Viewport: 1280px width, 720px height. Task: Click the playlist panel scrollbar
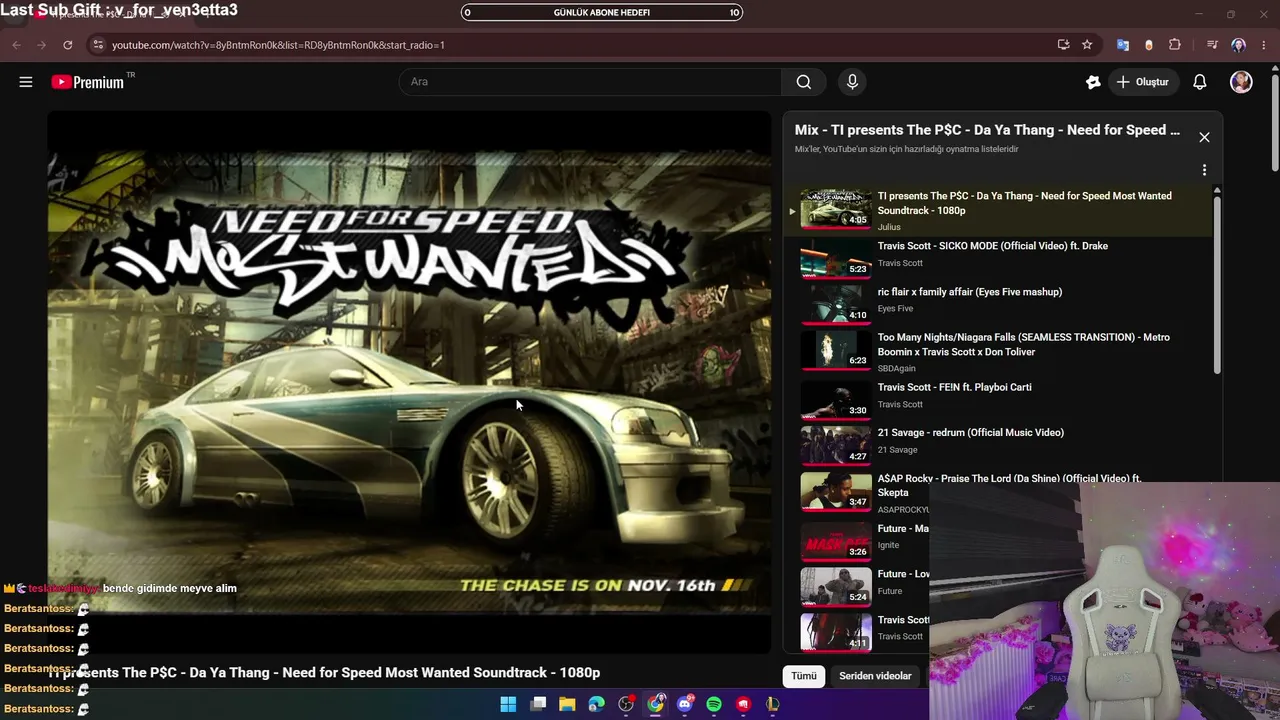1217,285
